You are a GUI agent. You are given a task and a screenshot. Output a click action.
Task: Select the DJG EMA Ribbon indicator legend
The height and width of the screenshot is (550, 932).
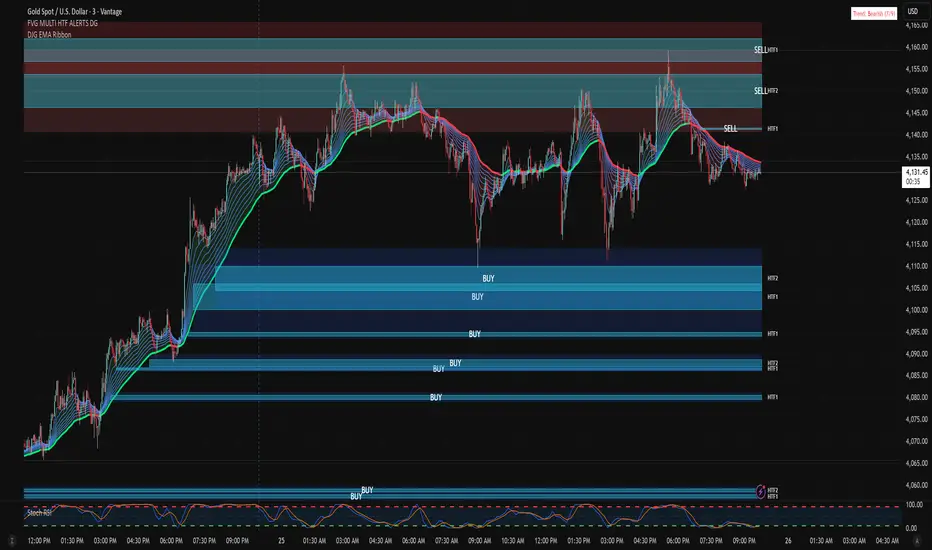[49, 34]
